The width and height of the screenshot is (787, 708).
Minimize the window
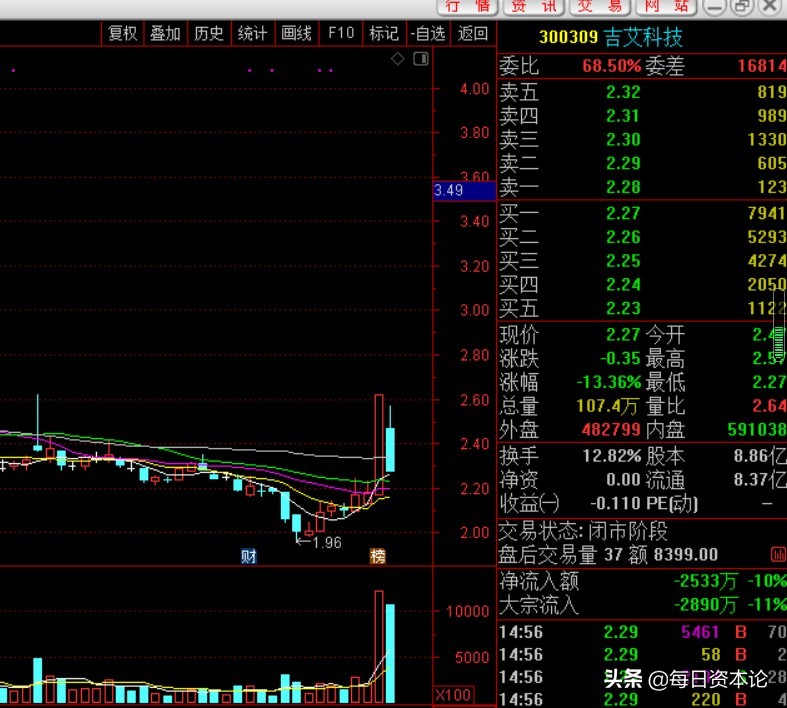714,7
